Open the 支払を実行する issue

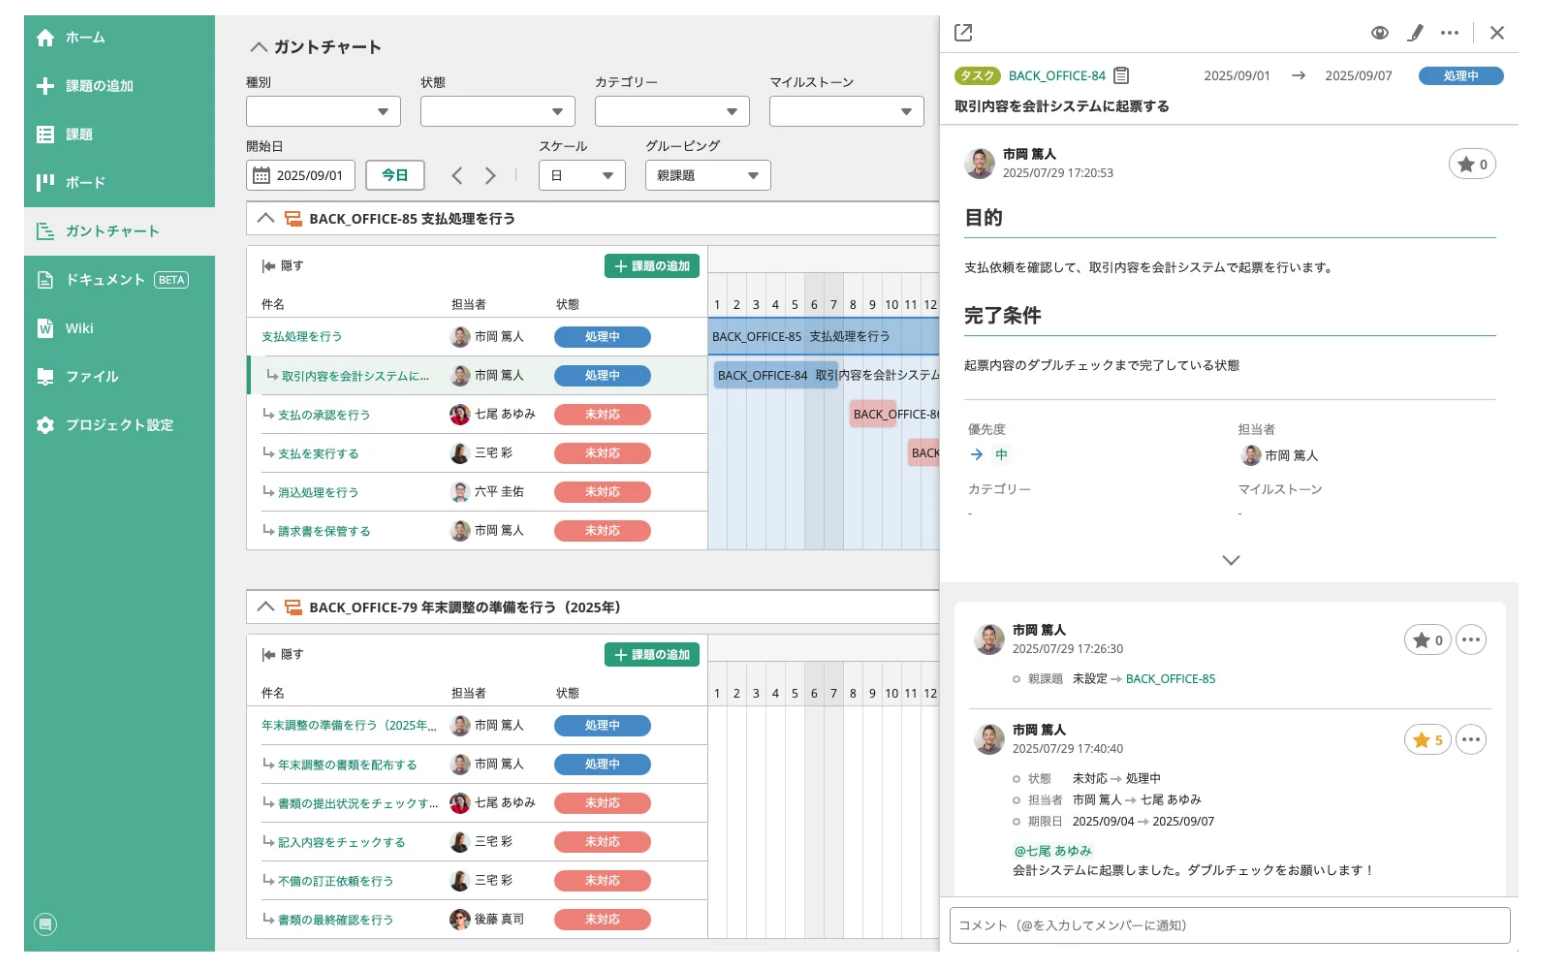point(318,454)
